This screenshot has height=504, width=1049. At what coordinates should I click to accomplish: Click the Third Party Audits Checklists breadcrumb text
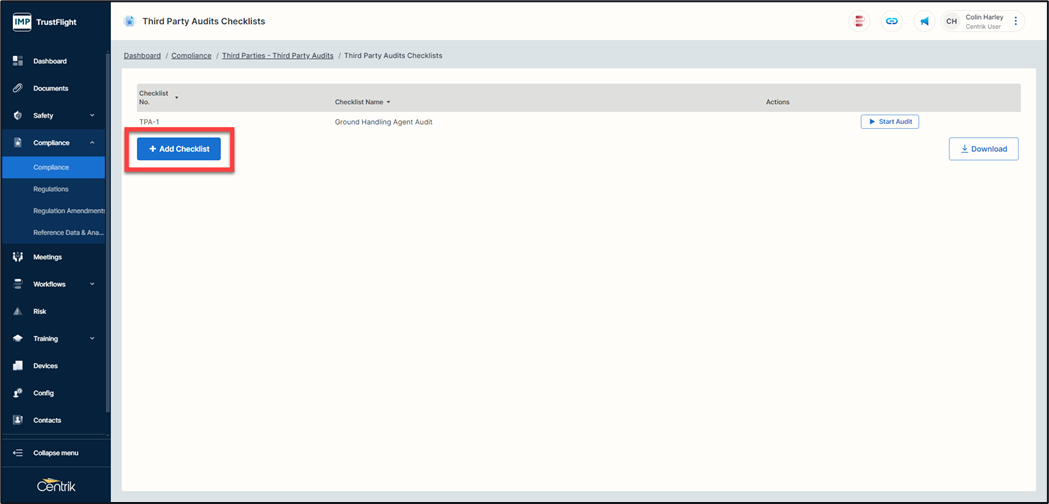tap(393, 56)
